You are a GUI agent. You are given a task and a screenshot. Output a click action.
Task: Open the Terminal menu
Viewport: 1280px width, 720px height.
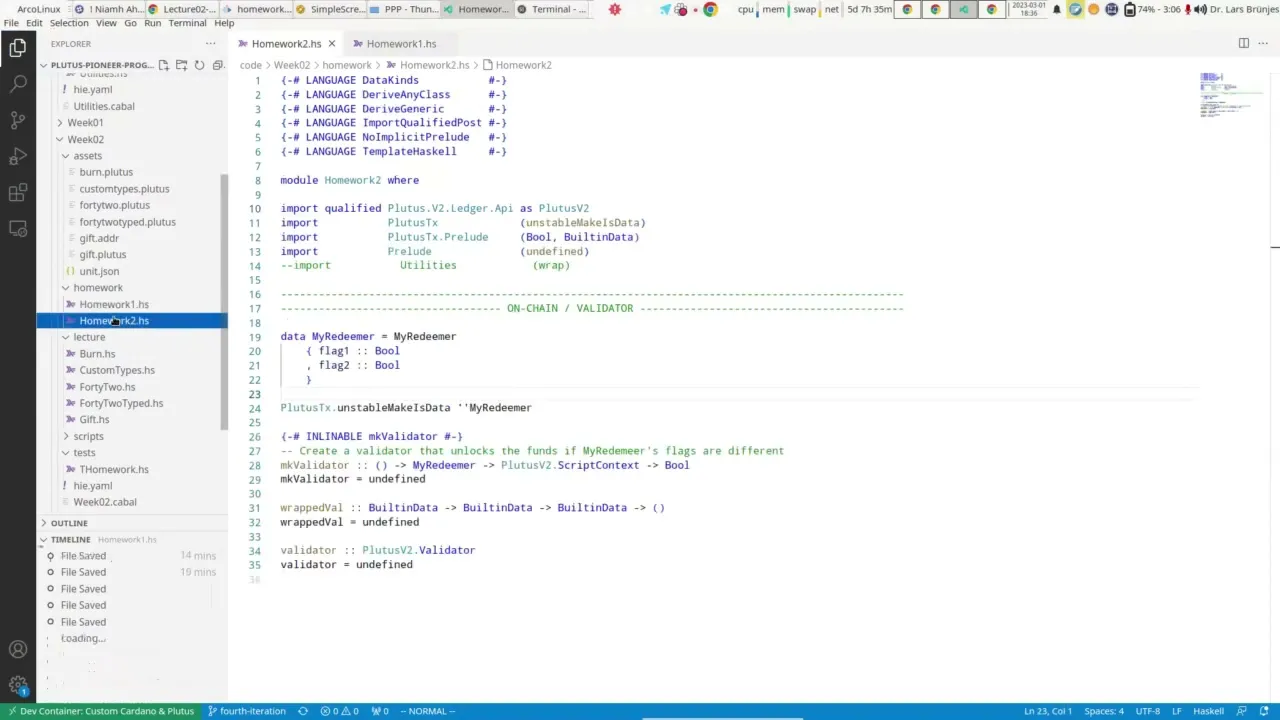(187, 23)
